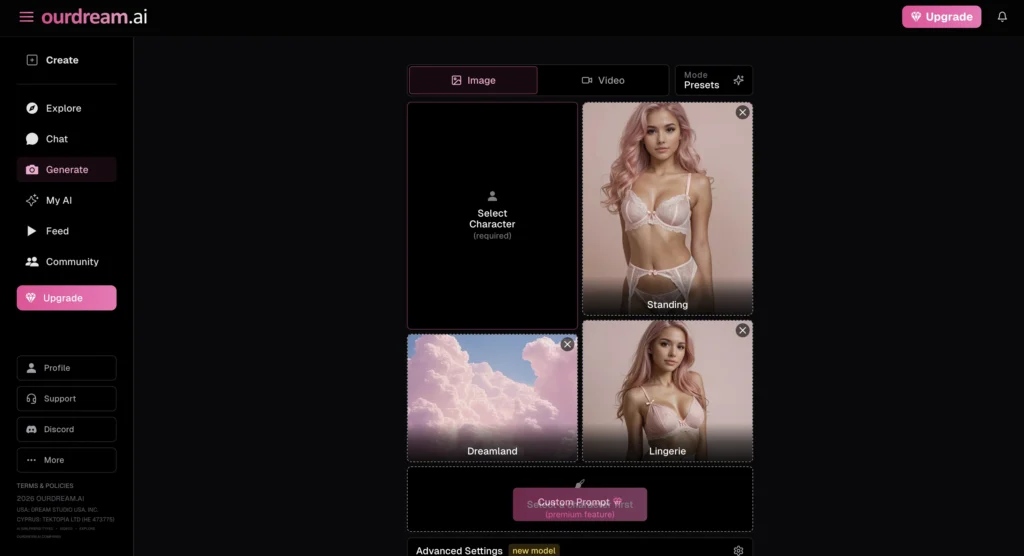The image size is (1024, 556).
Task: Click the Terms & Policies link
Action: click(x=45, y=486)
